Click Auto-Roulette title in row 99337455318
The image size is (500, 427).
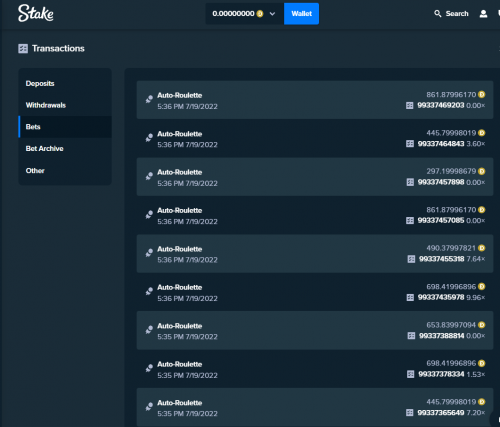tap(180, 249)
